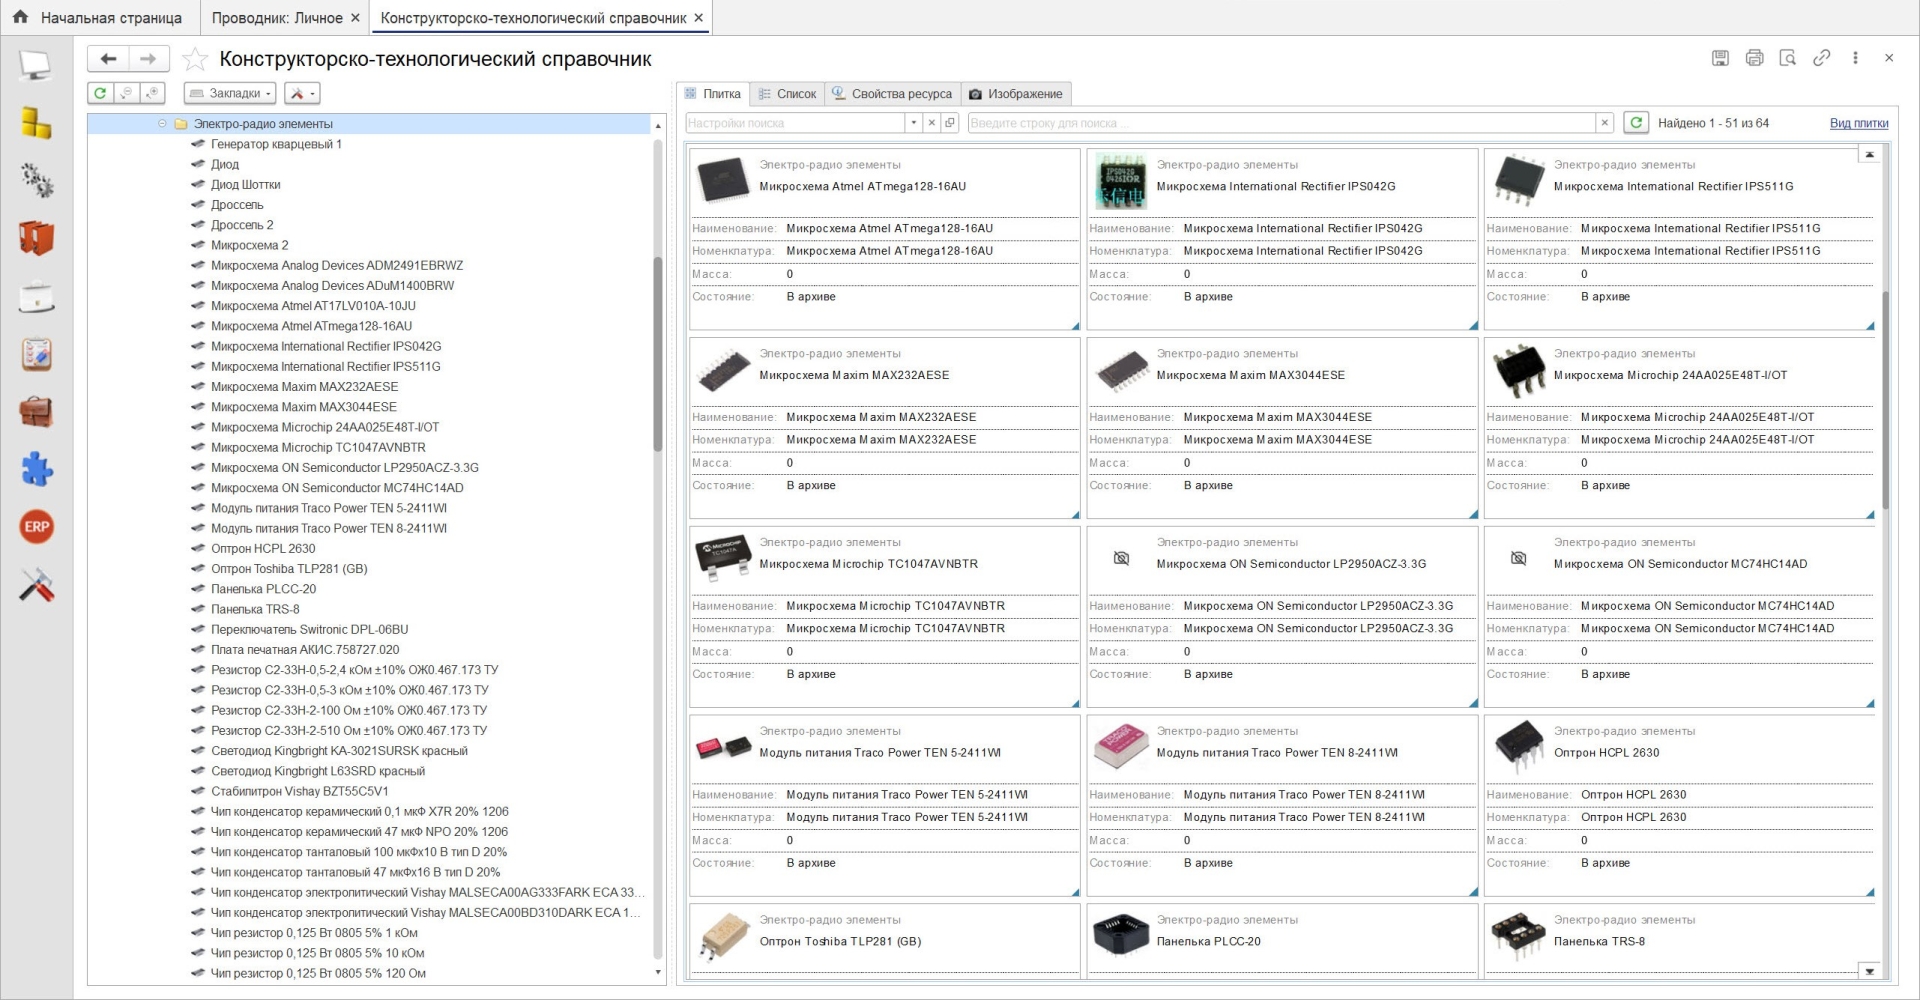Select Плата печатная АКИС.758727.020 in the tree
Screen dimensions: 1920x1000
click(x=305, y=650)
